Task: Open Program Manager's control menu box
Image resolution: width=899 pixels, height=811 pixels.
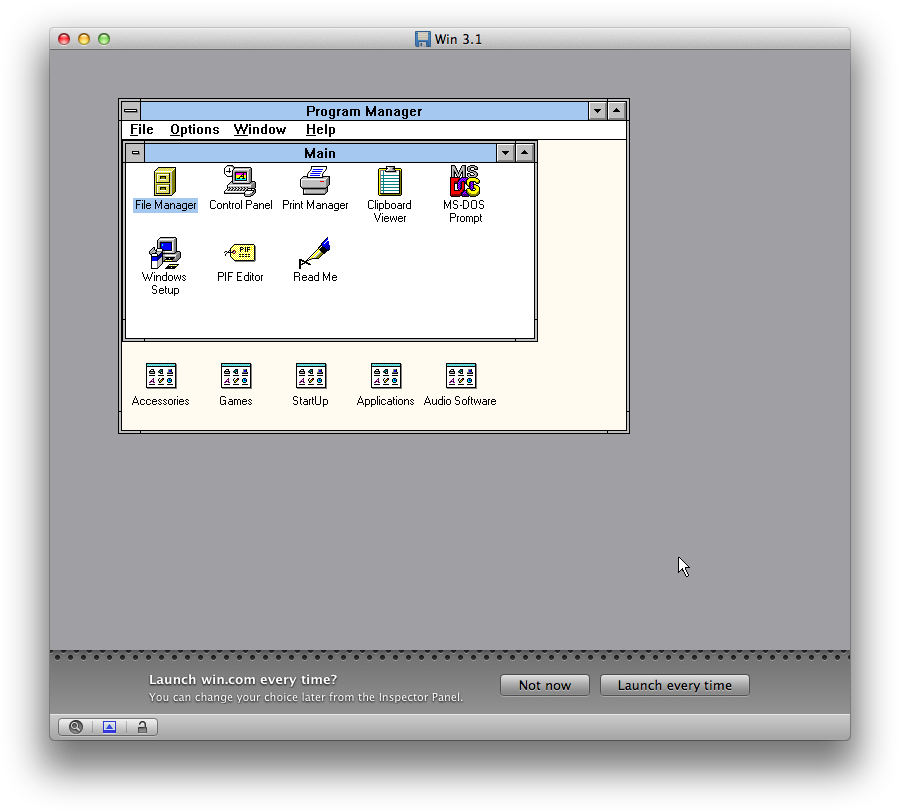Action: click(131, 111)
